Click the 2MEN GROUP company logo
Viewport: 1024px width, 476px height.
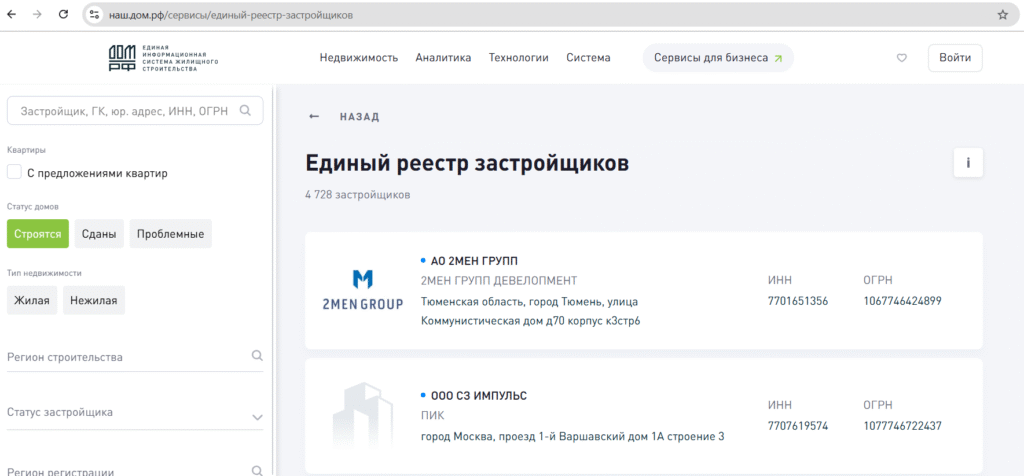click(362, 290)
